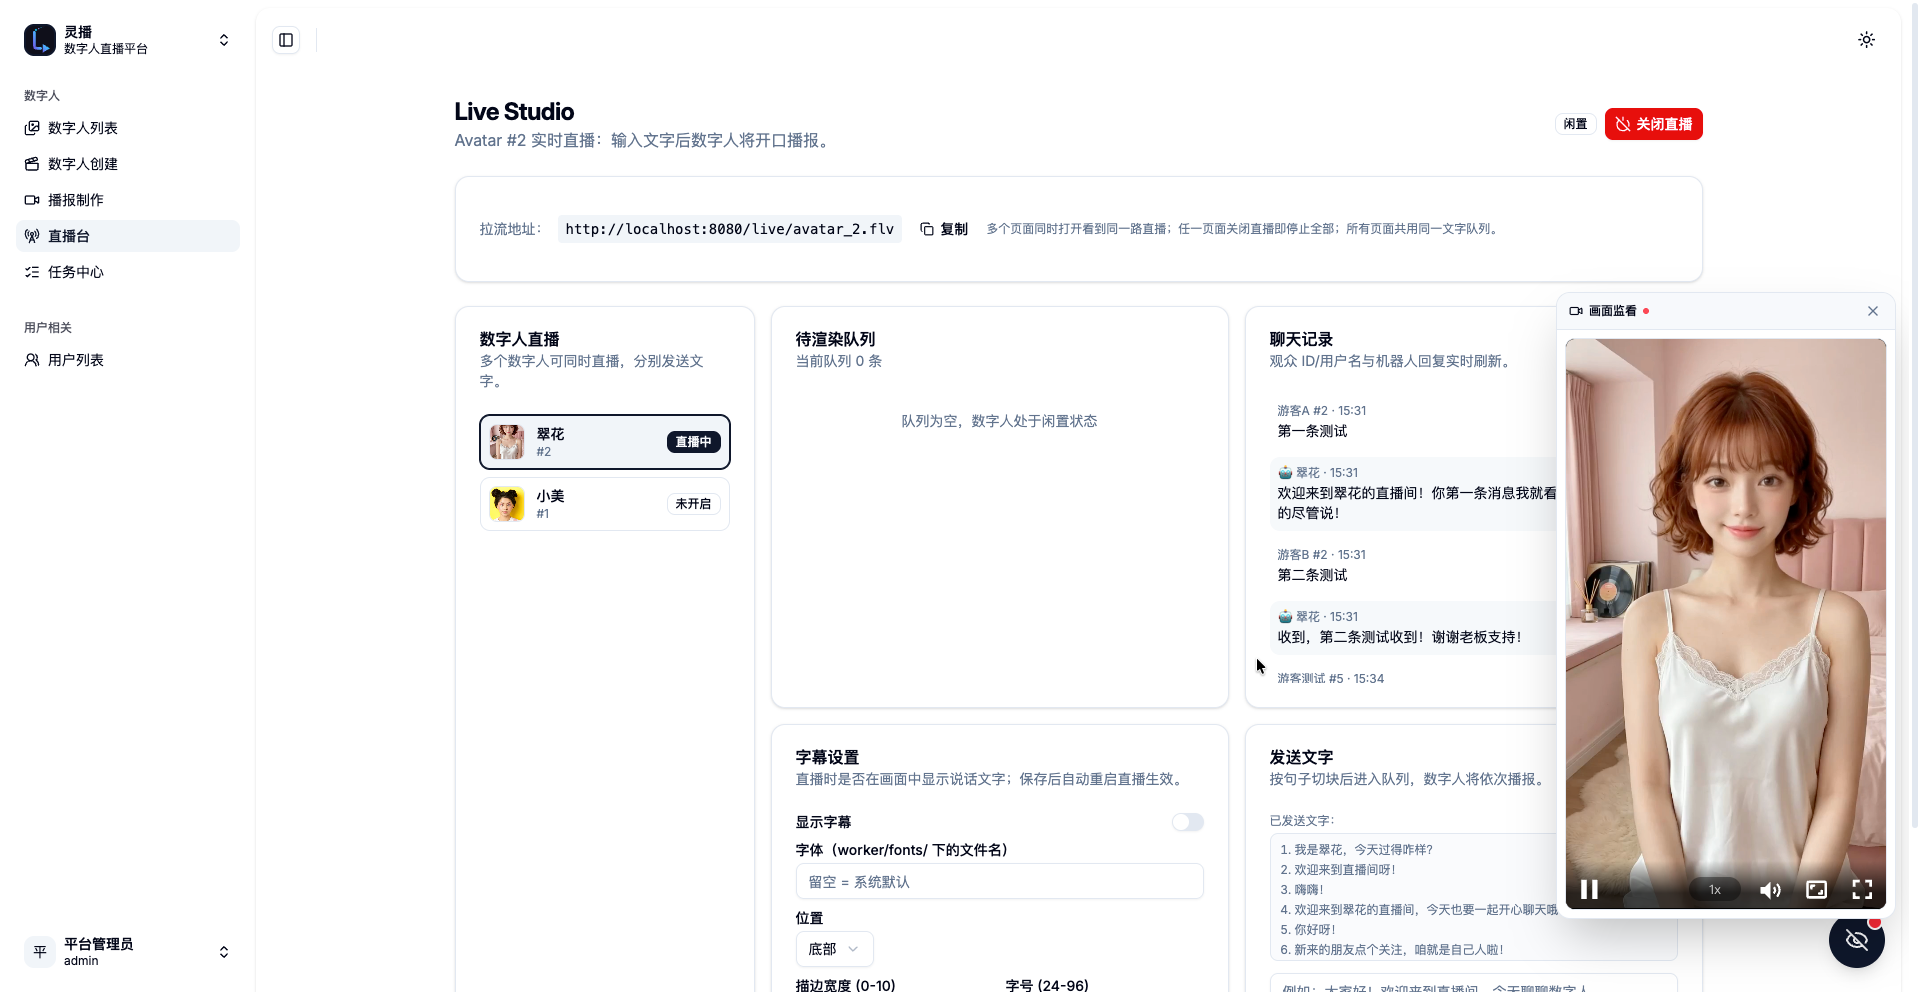
Task: Focus the 字体 file name input field
Action: tap(1000, 882)
